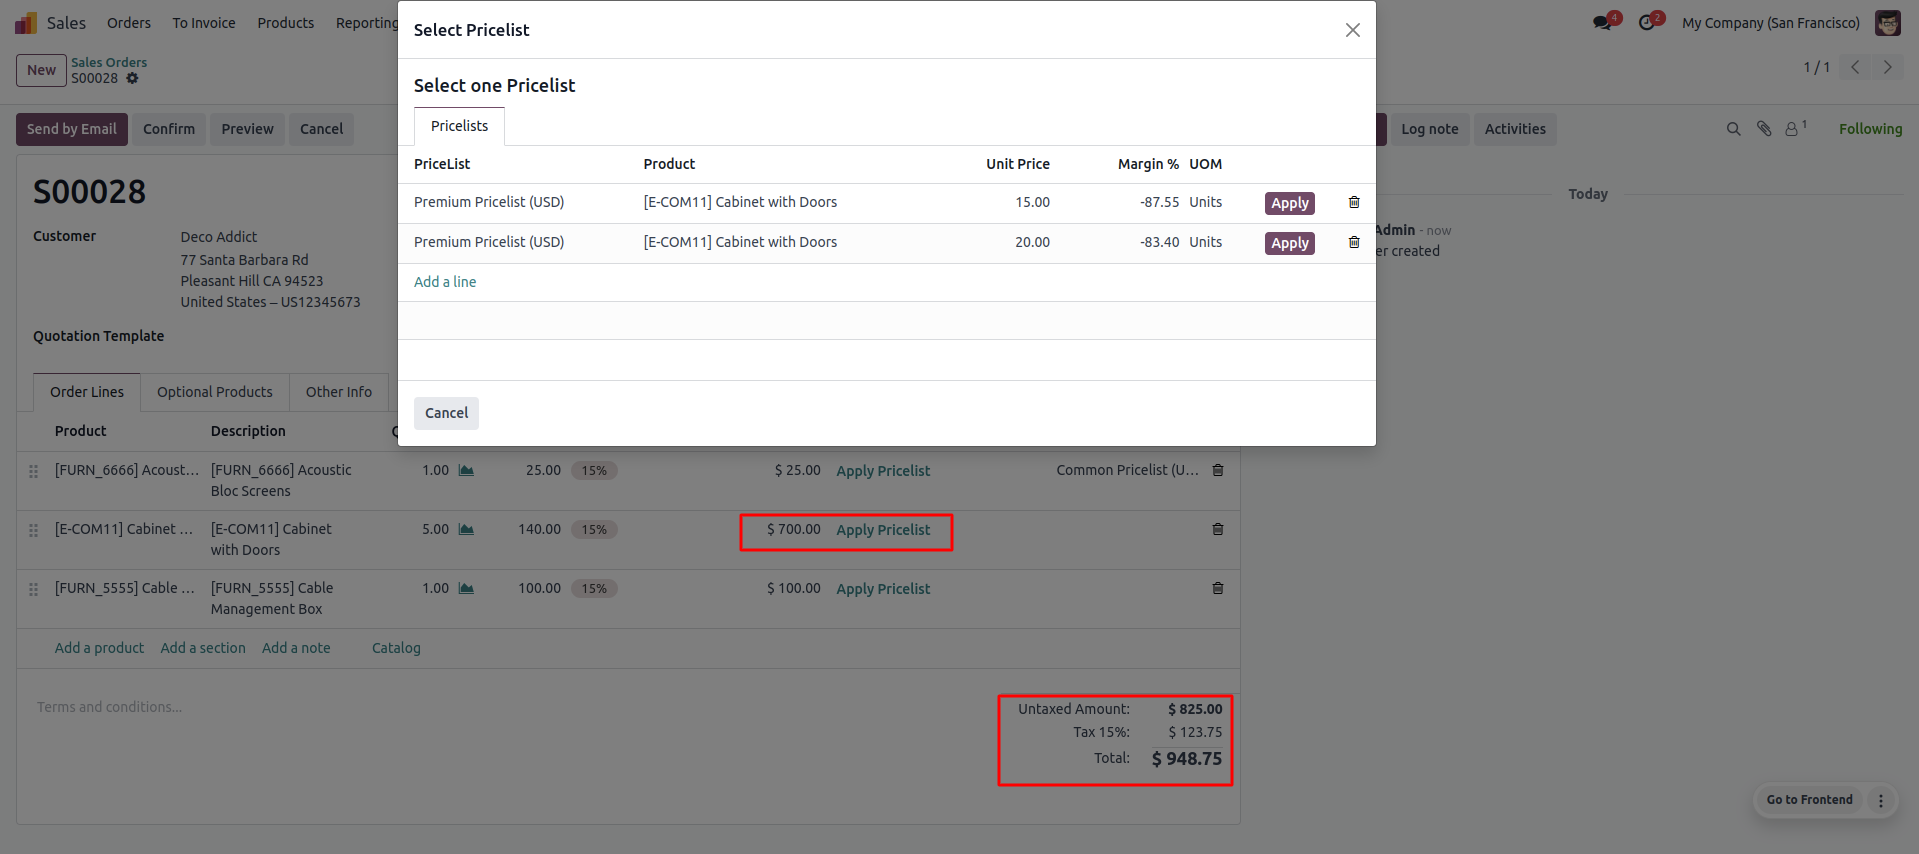This screenshot has width=1919, height=854.
Task: Click the Sales Orders breadcrumb link
Action: [109, 62]
